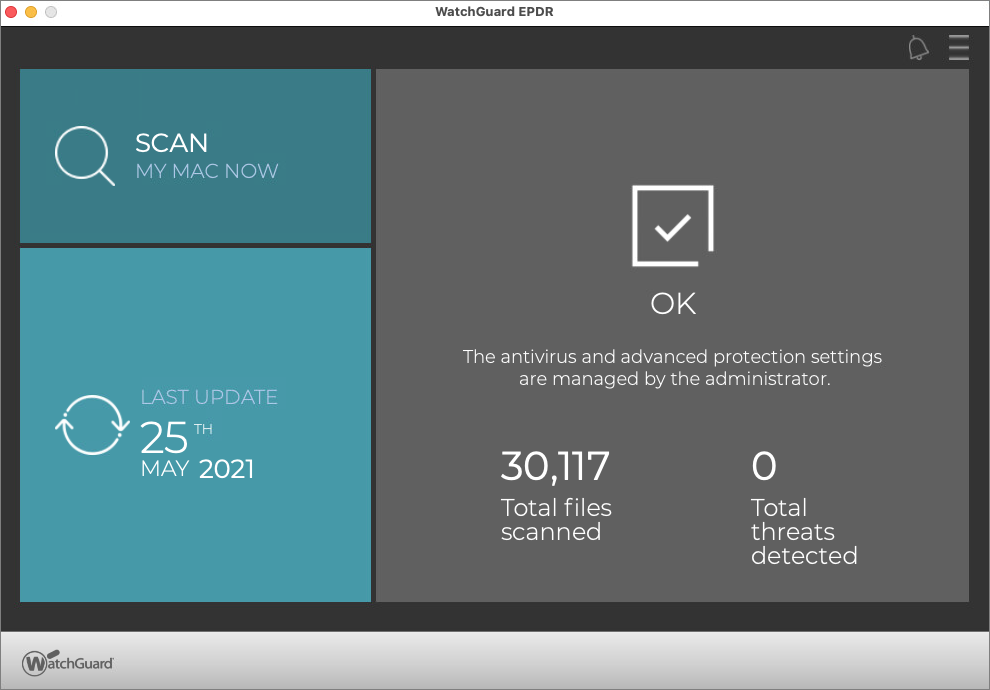
Task: Click the total threats detected counter
Action: pyautogui.click(x=764, y=466)
